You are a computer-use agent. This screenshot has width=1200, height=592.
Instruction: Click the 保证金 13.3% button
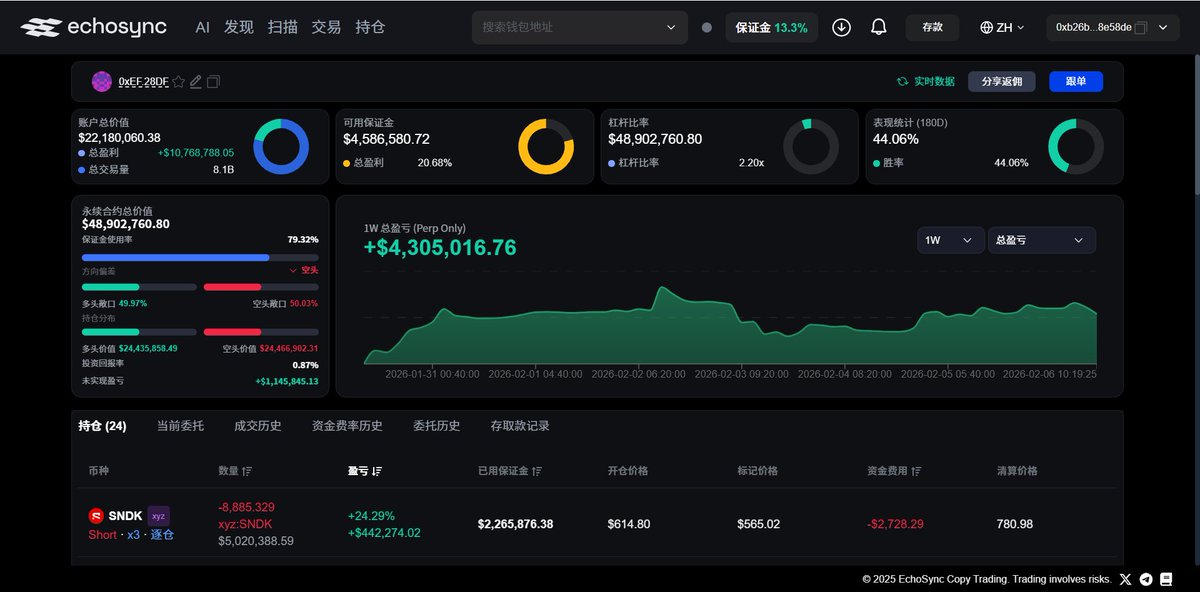point(771,28)
